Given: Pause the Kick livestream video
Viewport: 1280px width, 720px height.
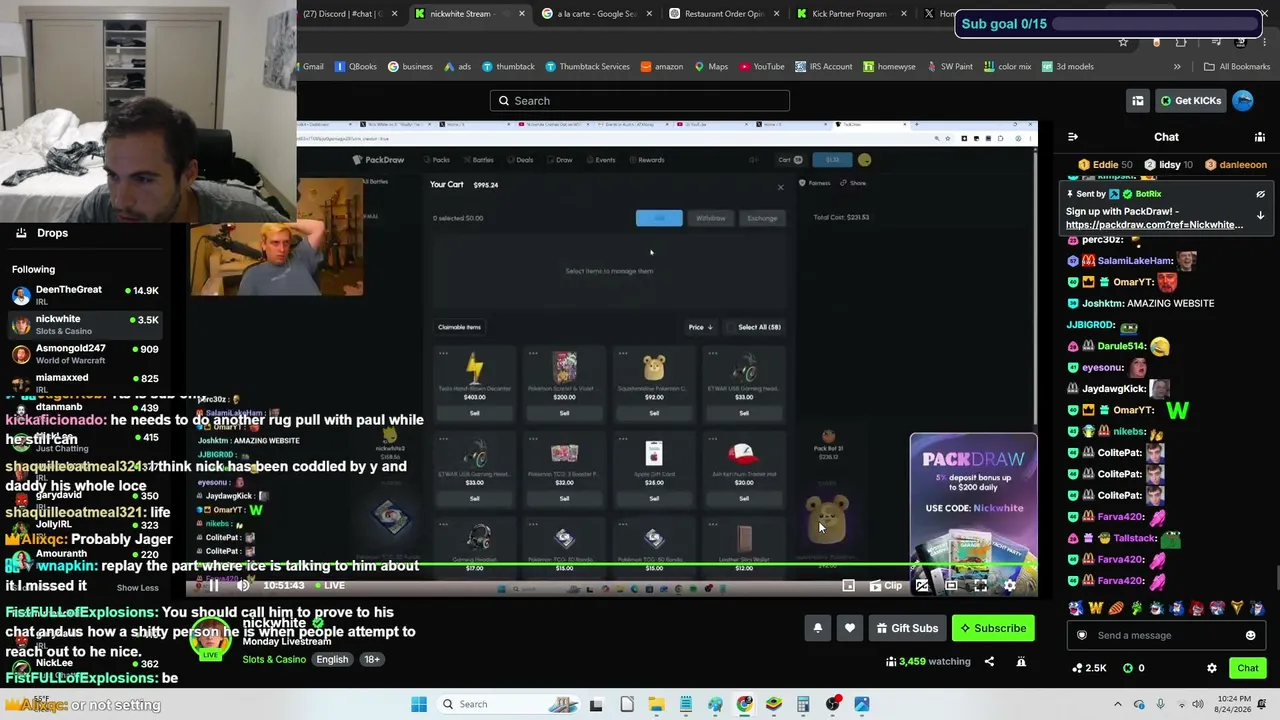Looking at the screenshot, I should (213, 586).
